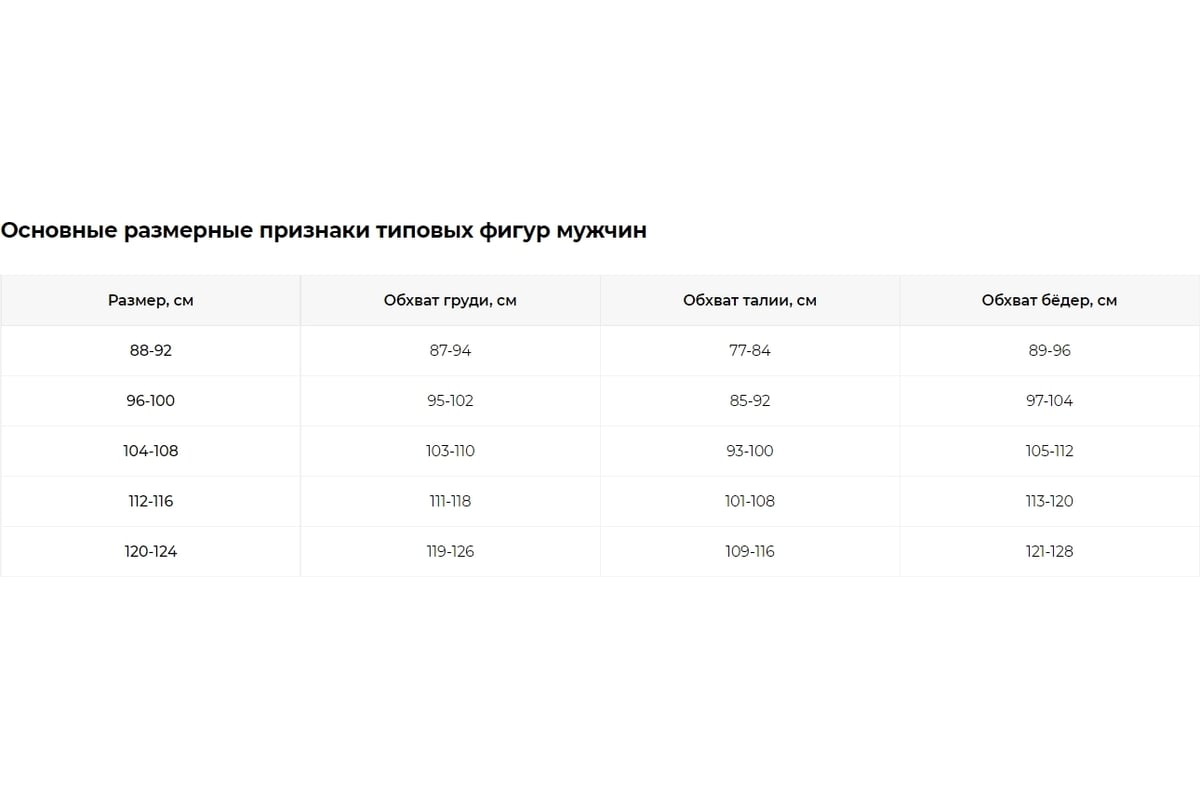Click hip girth value 121-128
The width and height of the screenshot is (1200, 800).
point(1049,551)
